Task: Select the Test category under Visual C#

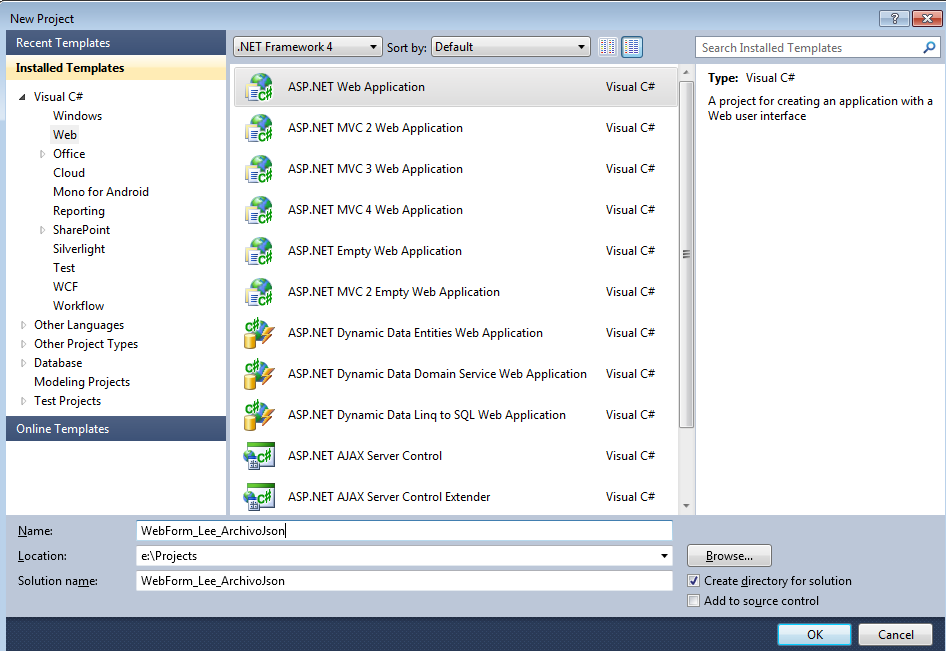Action: point(64,268)
